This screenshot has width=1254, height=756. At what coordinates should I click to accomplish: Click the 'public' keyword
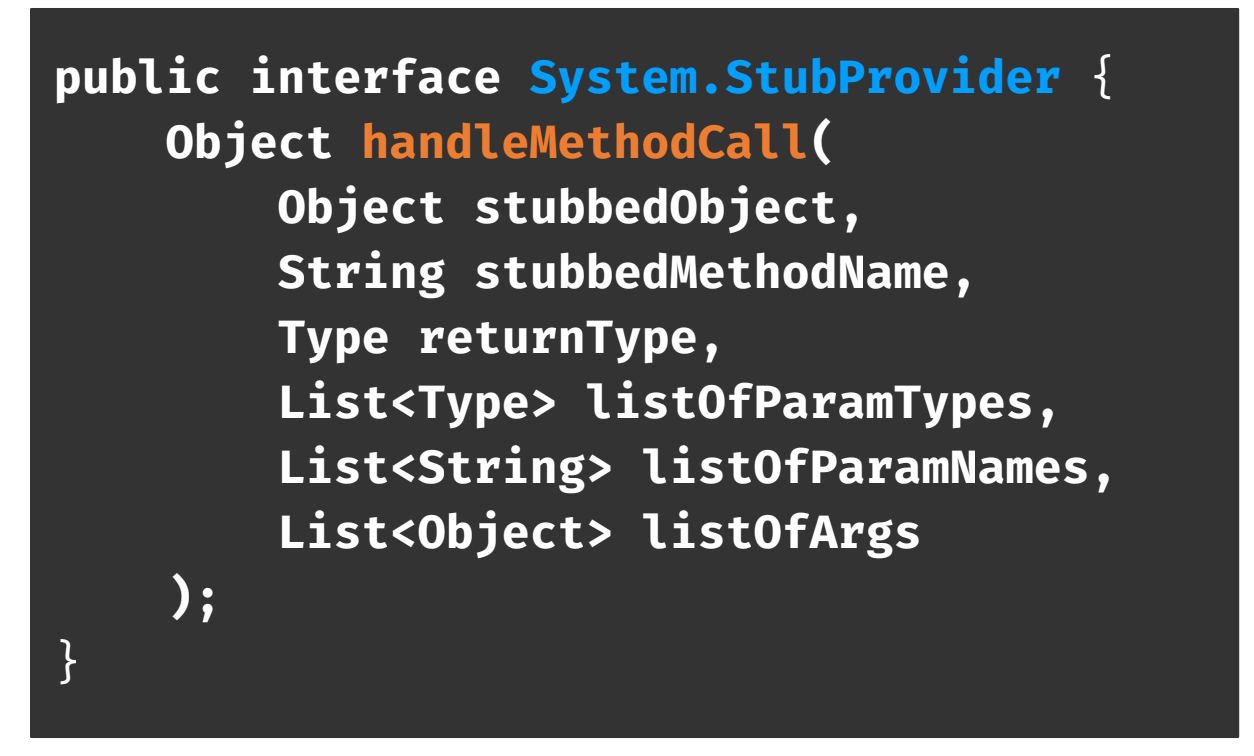point(137,79)
